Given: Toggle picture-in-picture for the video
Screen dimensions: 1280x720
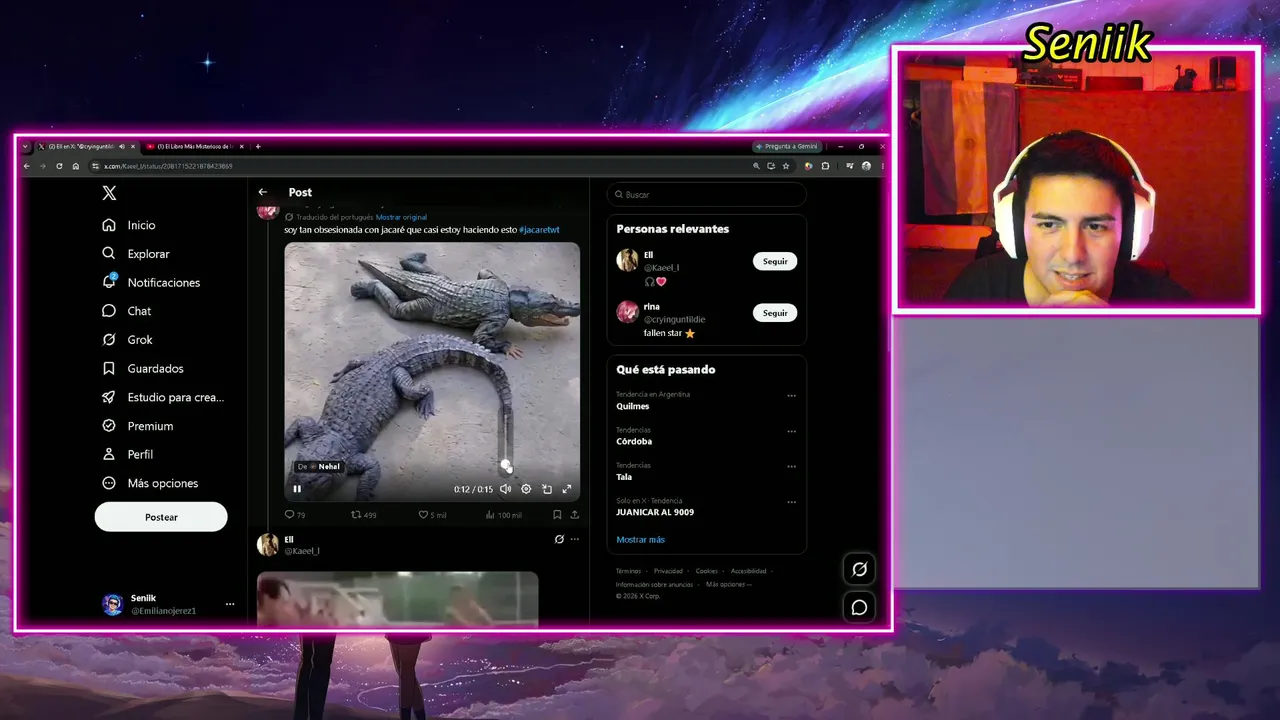Looking at the screenshot, I should [547, 489].
